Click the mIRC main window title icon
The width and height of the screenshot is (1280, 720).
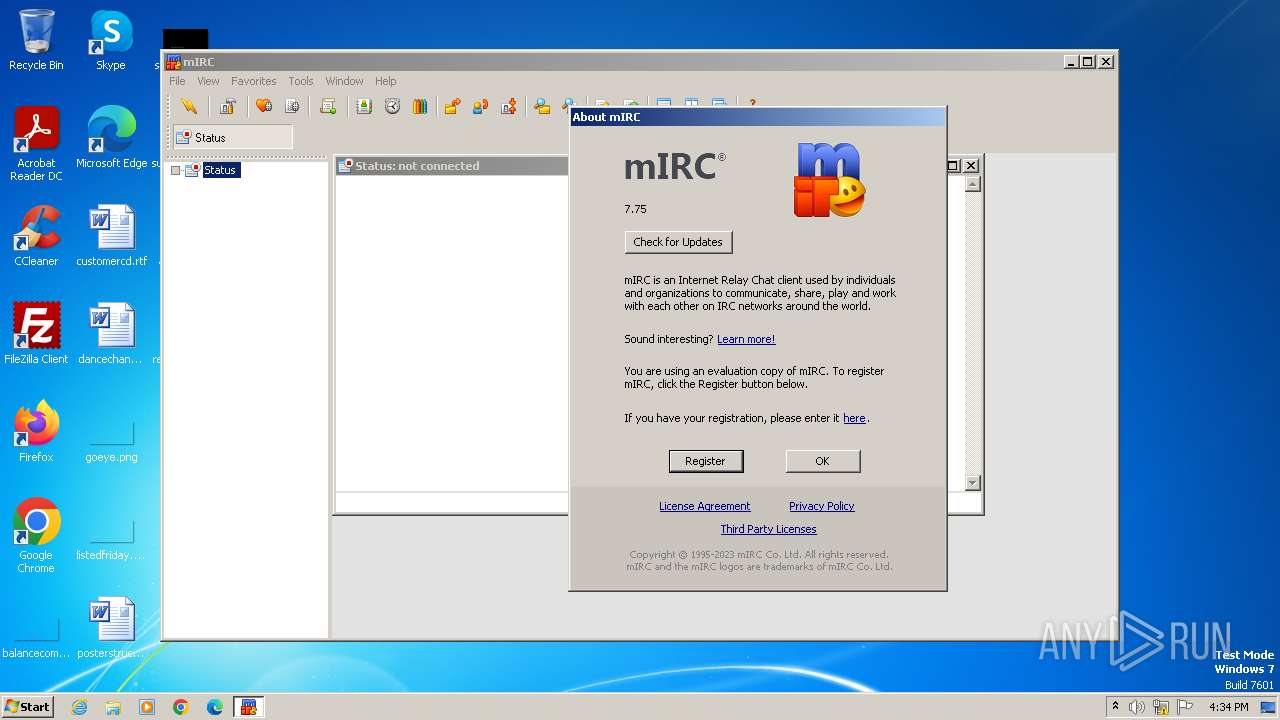coord(173,62)
